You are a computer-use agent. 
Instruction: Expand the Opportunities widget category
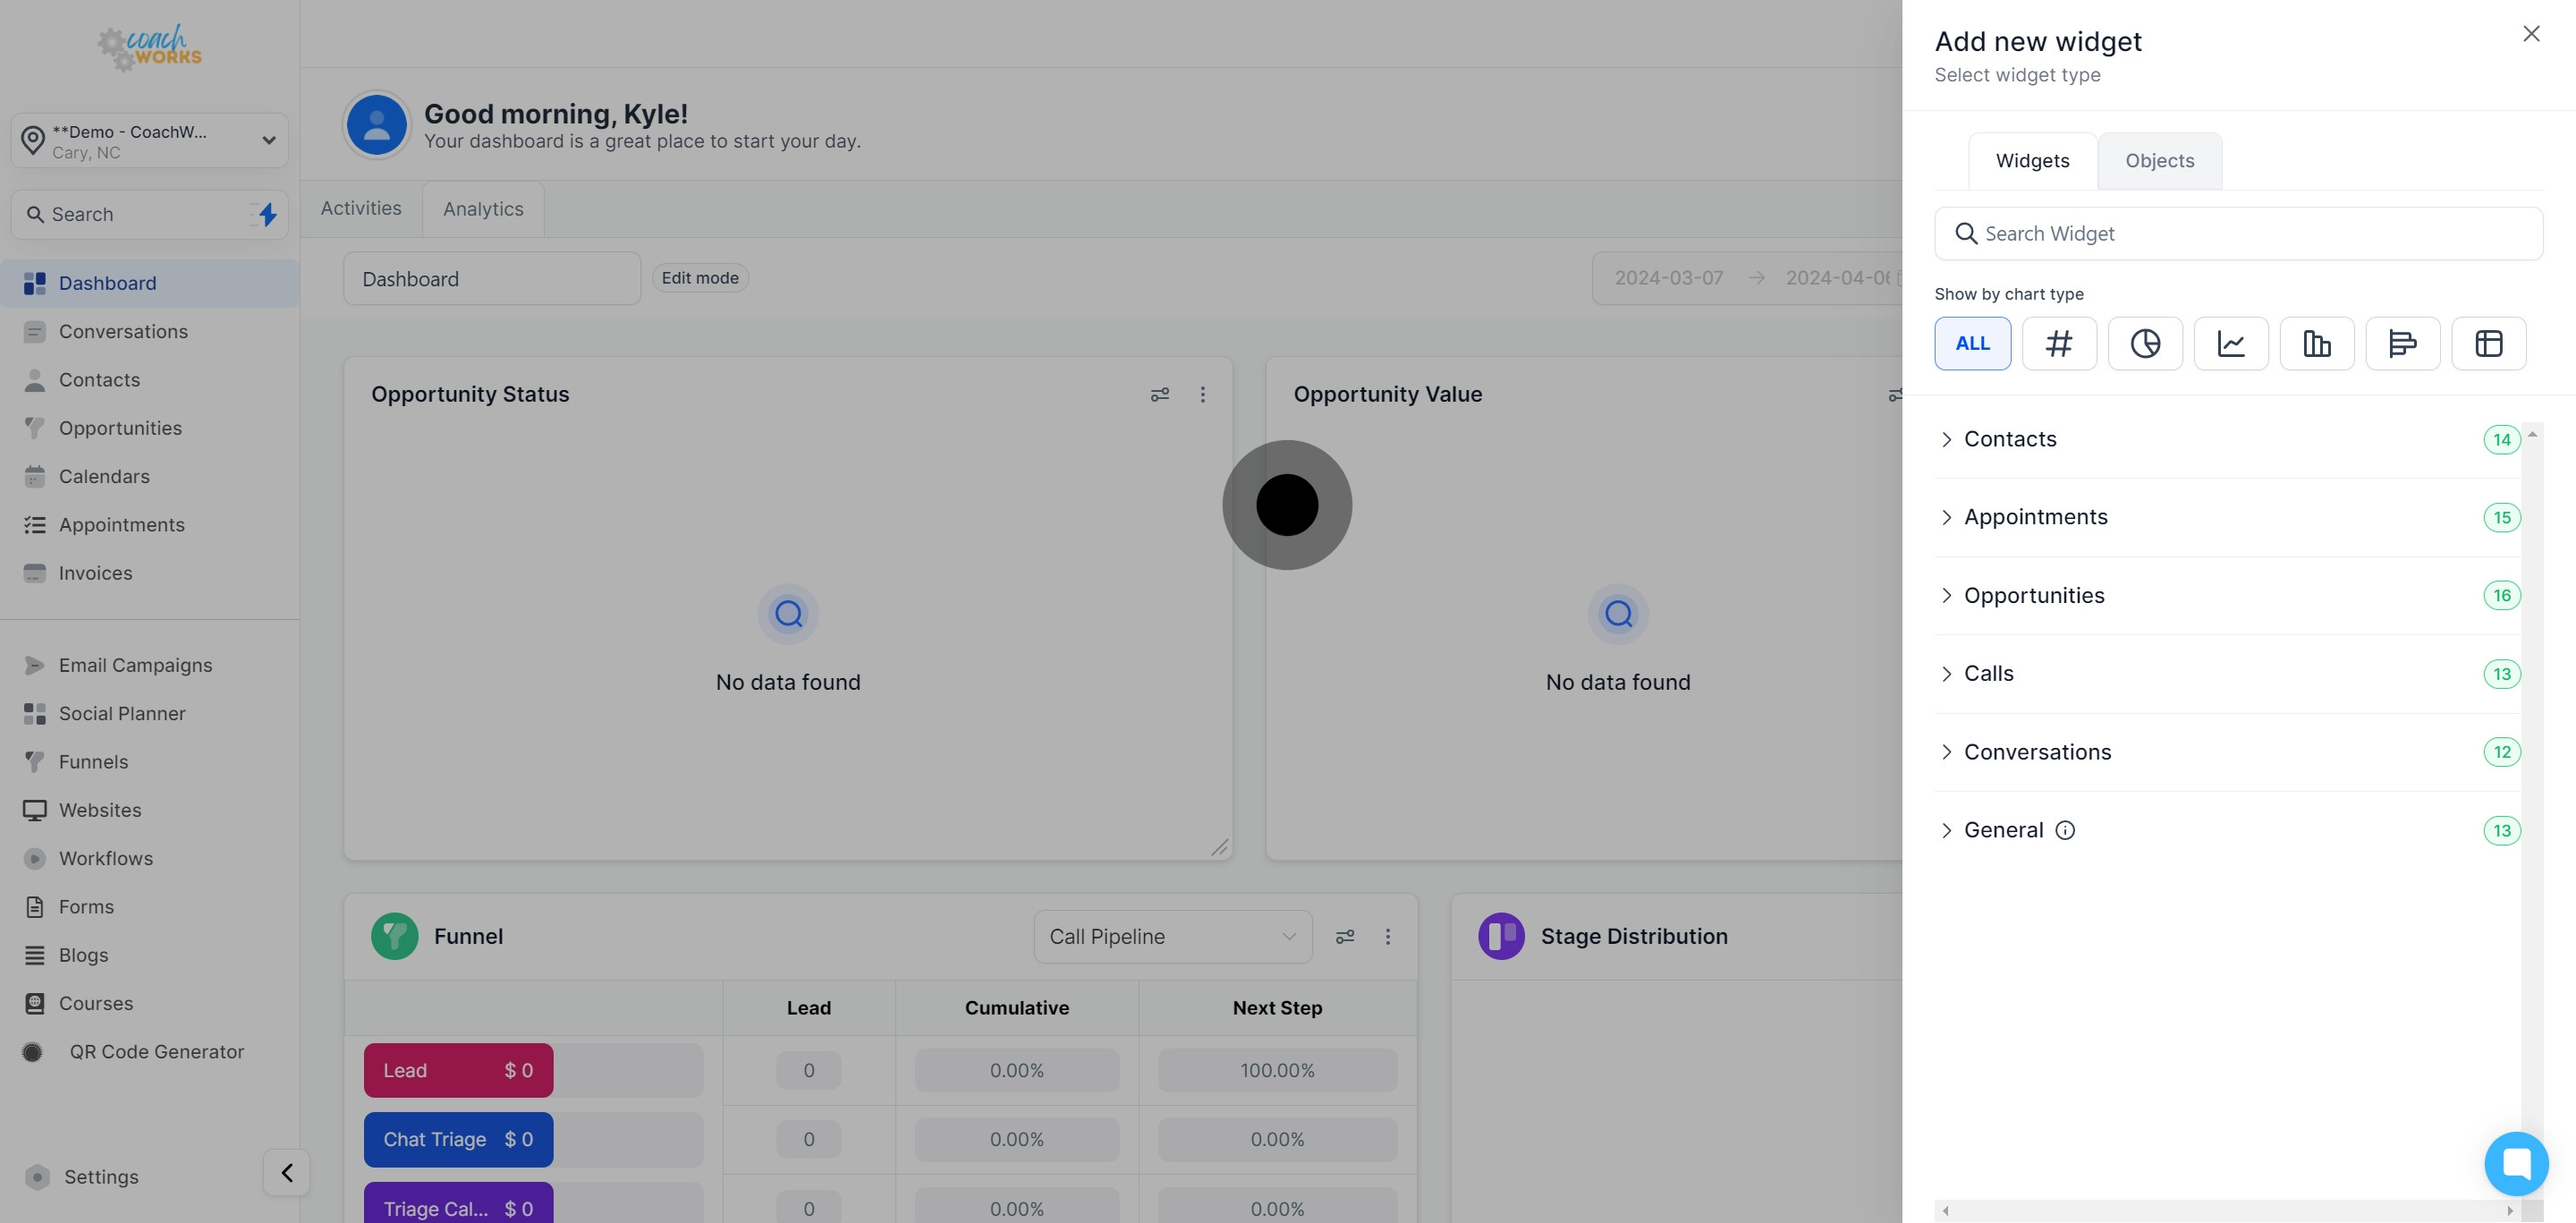tap(2034, 595)
